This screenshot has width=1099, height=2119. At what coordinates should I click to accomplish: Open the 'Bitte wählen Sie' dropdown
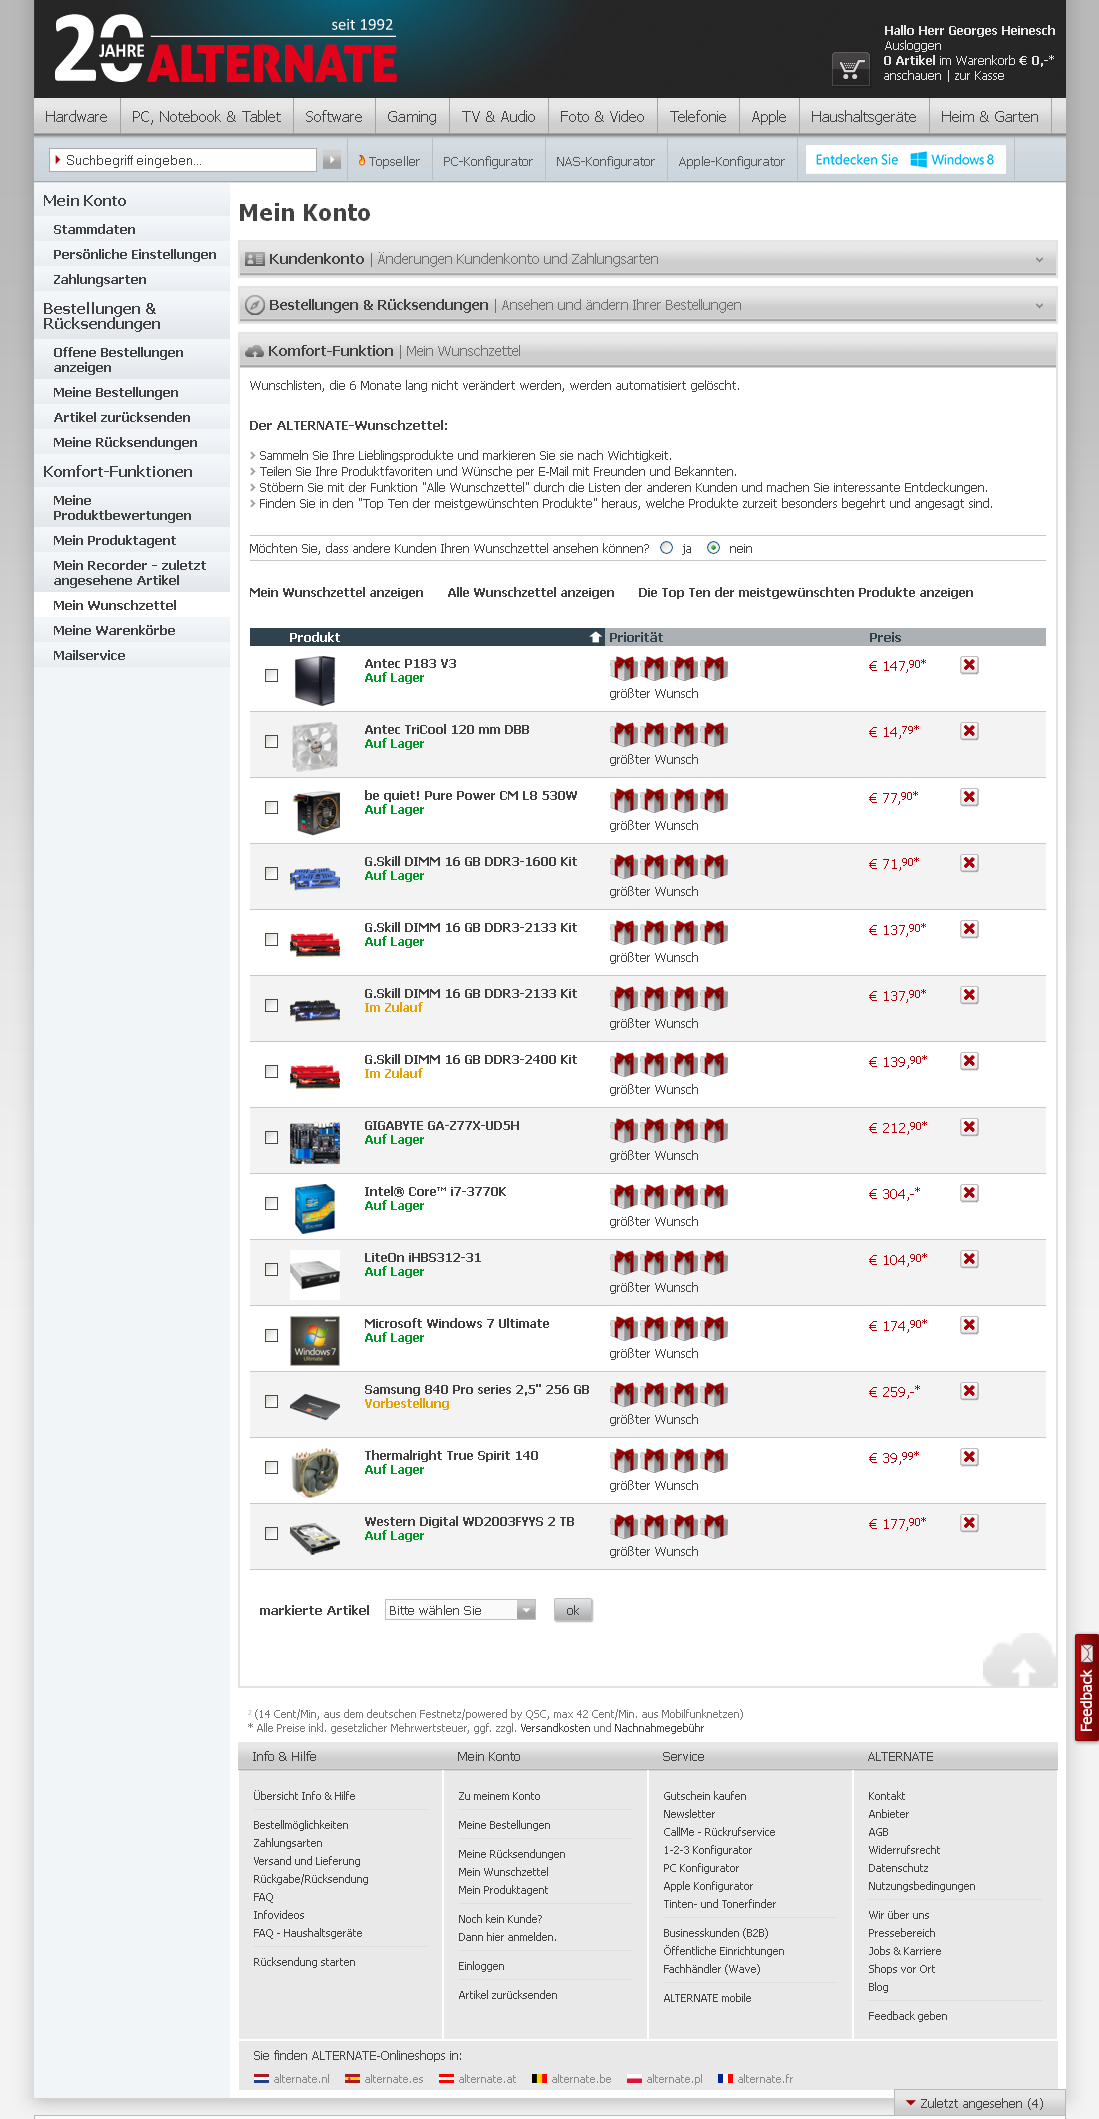(460, 1610)
